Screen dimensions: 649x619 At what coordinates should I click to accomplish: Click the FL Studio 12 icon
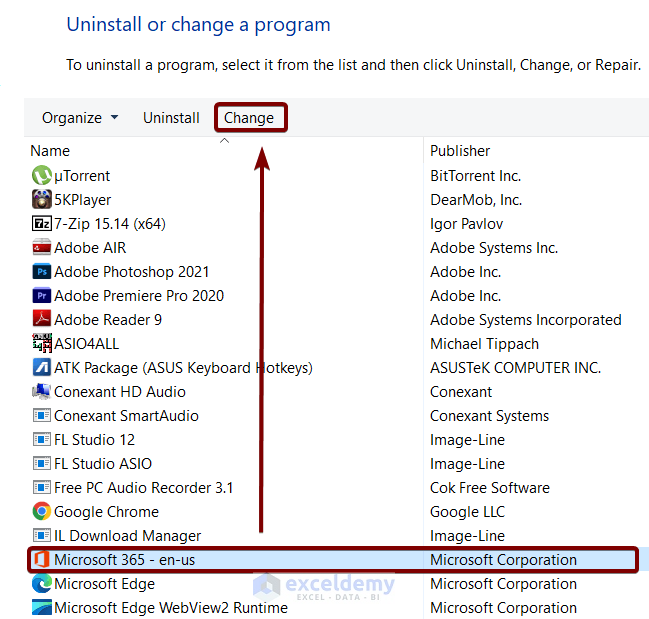point(42,439)
